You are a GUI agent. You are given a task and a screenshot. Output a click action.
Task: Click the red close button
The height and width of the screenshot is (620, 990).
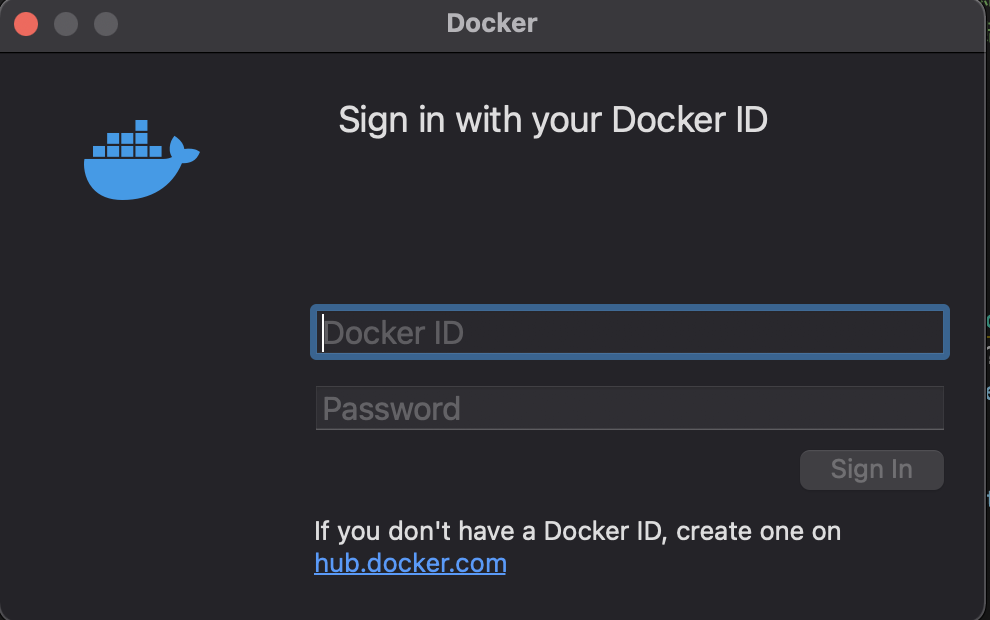pos(25,23)
